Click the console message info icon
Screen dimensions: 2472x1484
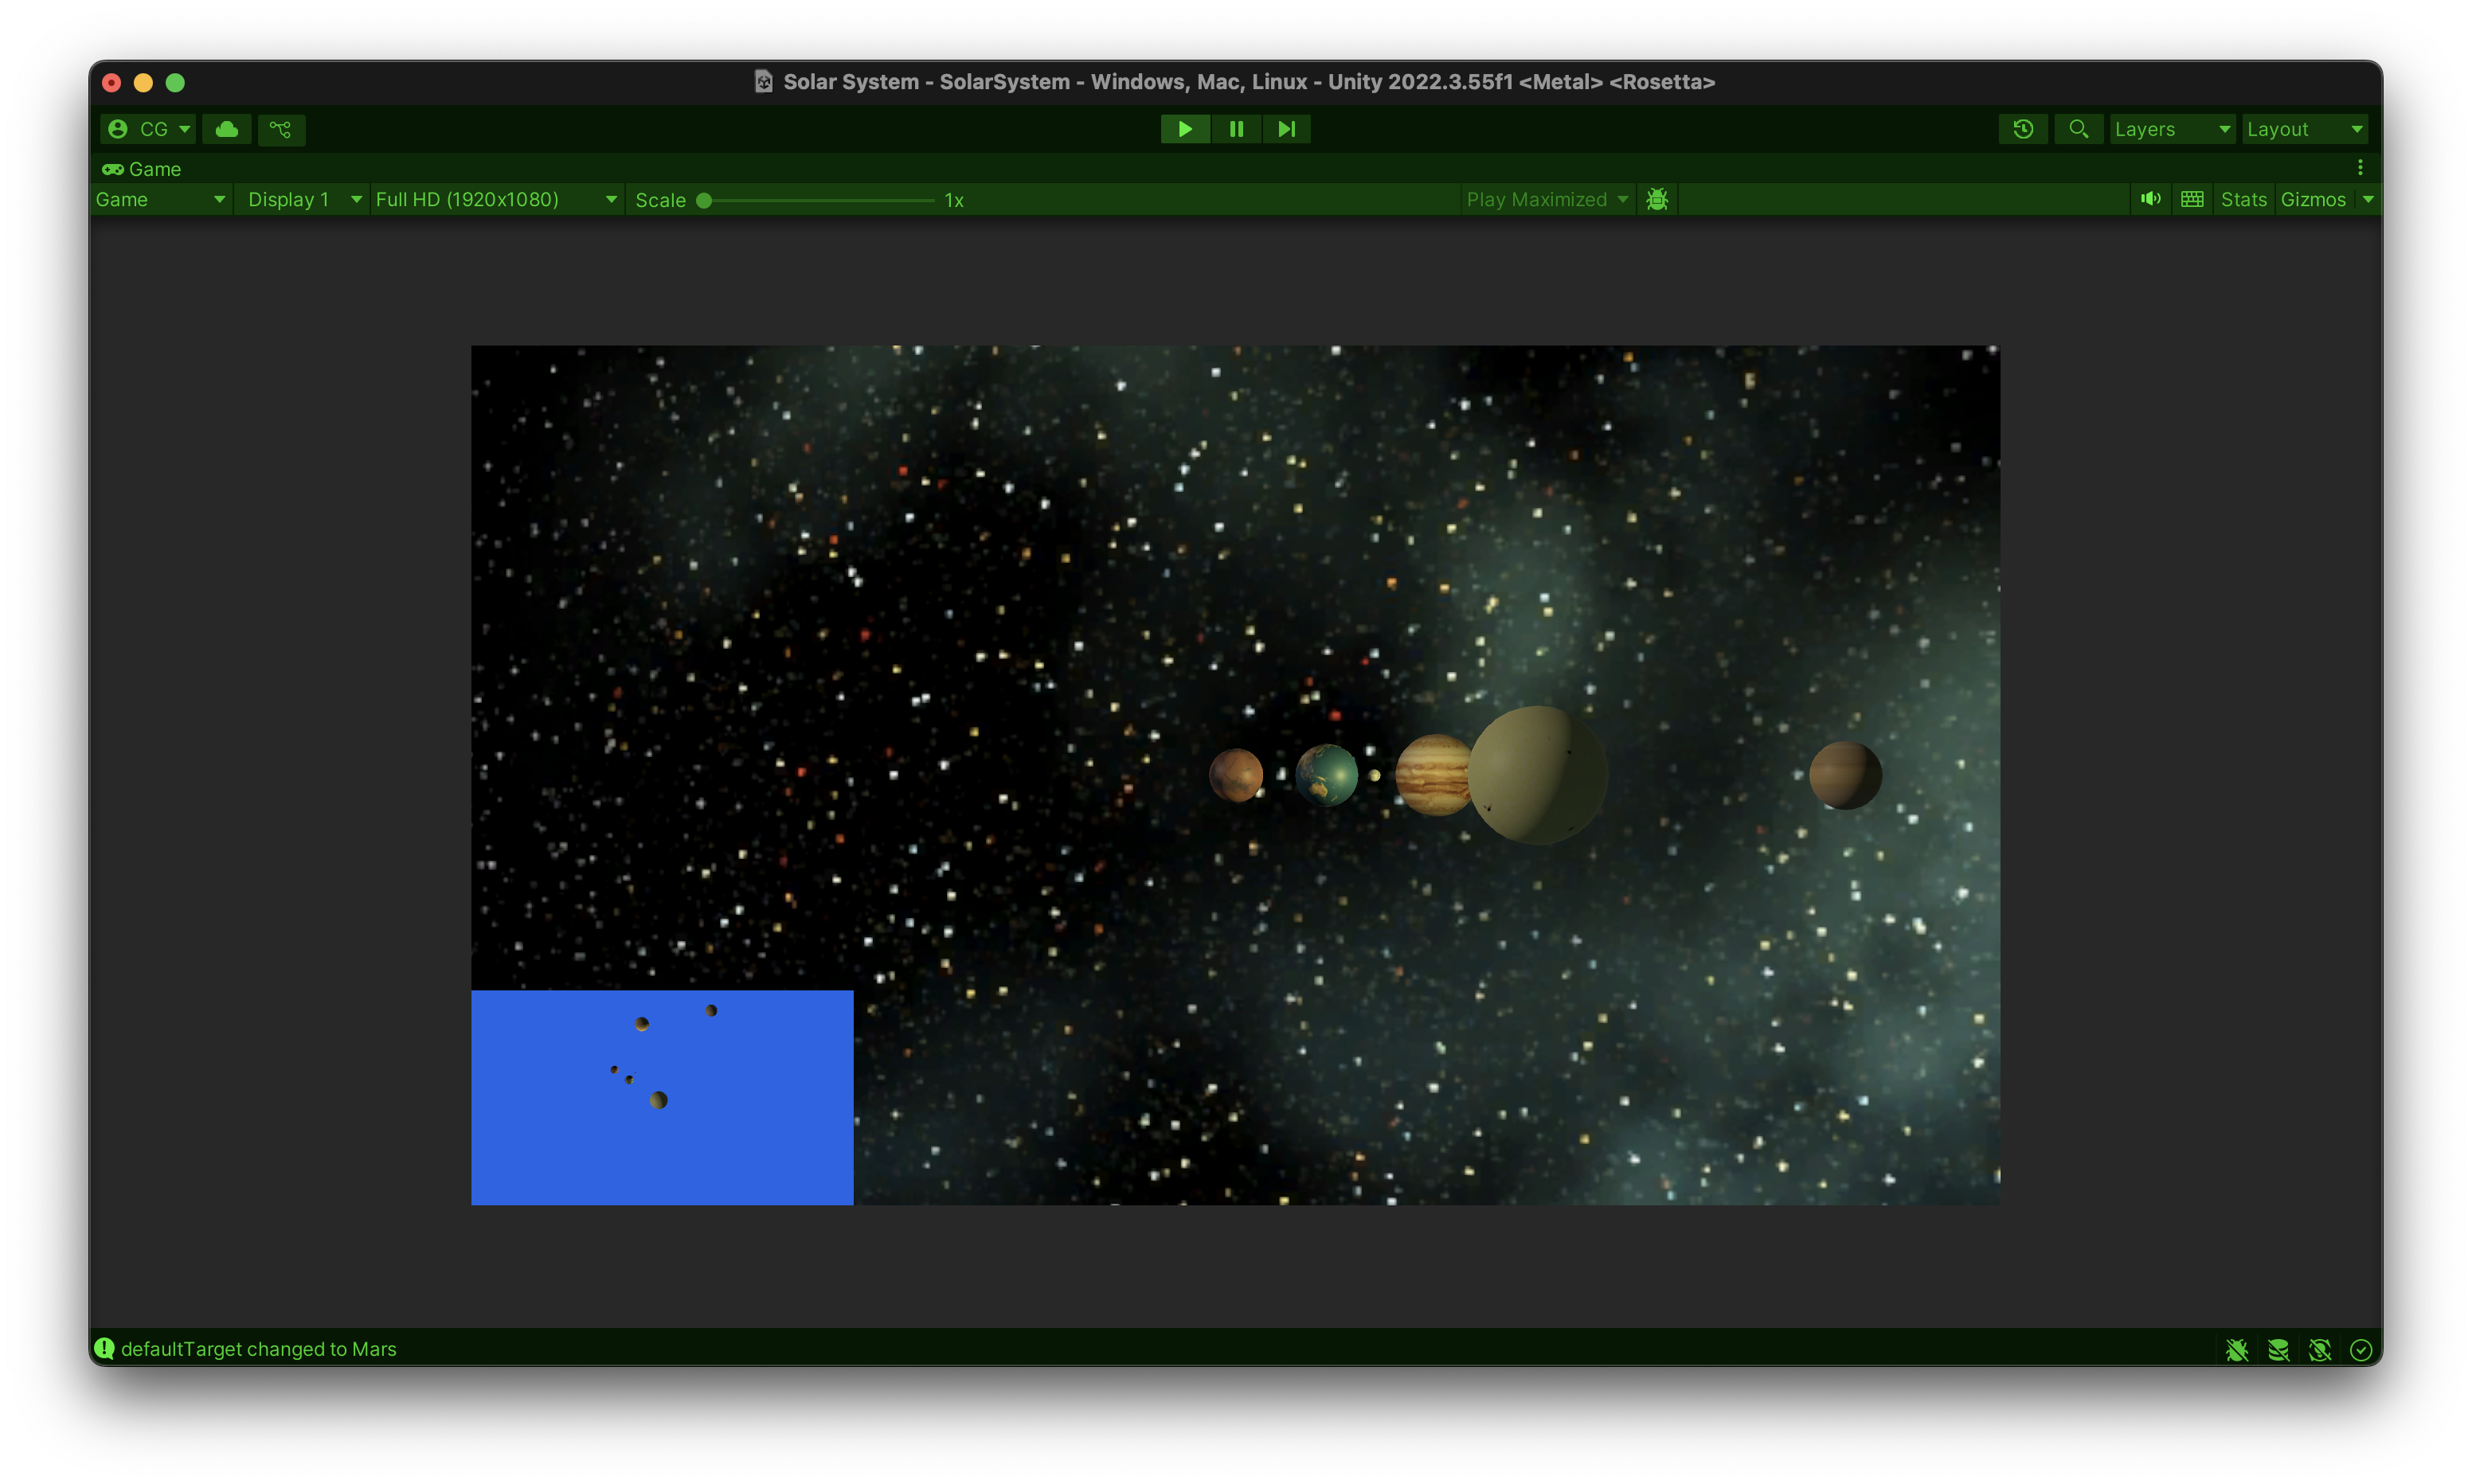pos(104,1349)
